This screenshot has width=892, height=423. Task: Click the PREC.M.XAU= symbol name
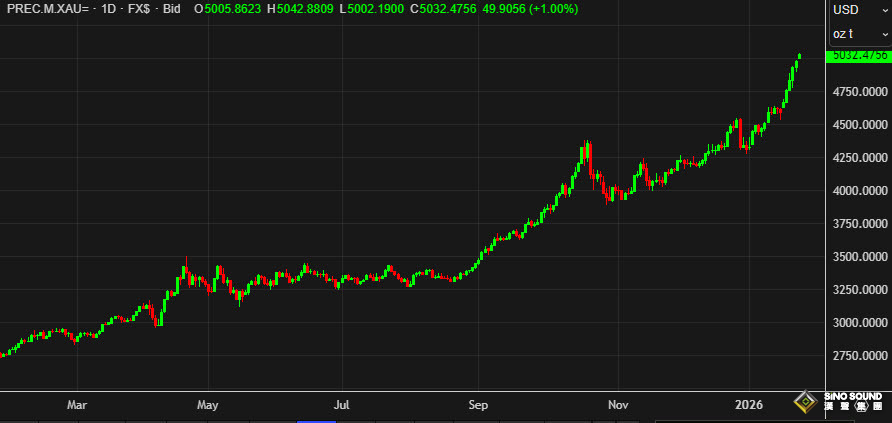coord(48,9)
